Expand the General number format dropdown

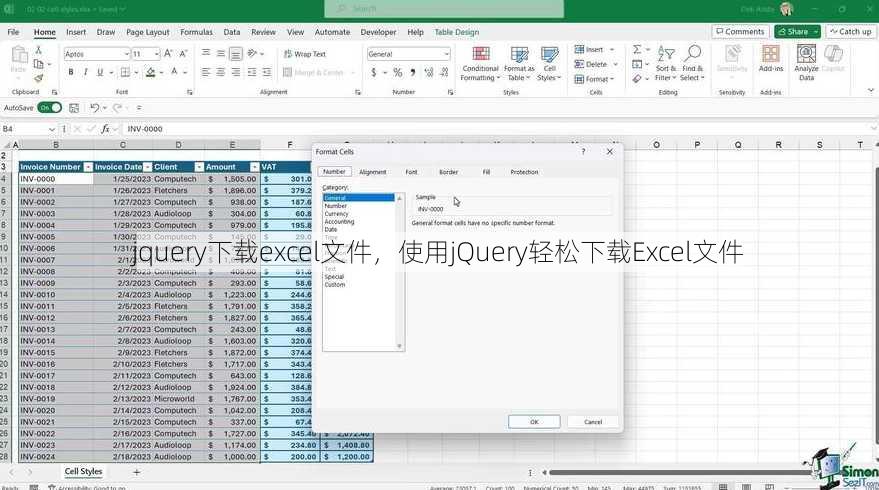click(x=446, y=54)
